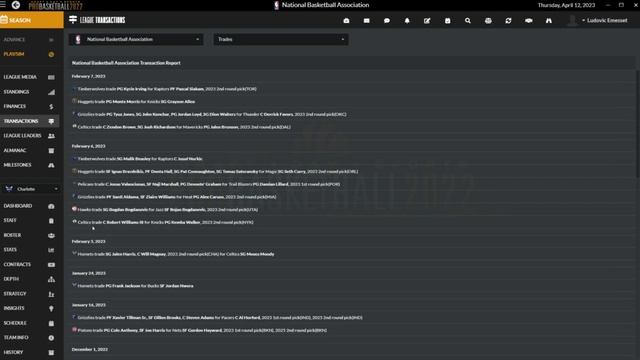Open the Ludovic Emesset user dropdown
This screenshot has width=640, height=360.
[604, 20]
